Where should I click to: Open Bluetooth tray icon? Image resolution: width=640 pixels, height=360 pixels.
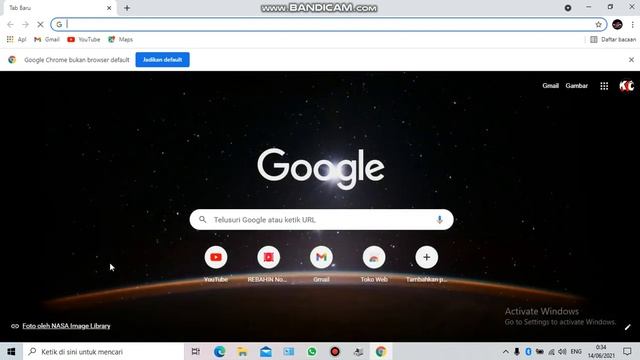(528, 351)
